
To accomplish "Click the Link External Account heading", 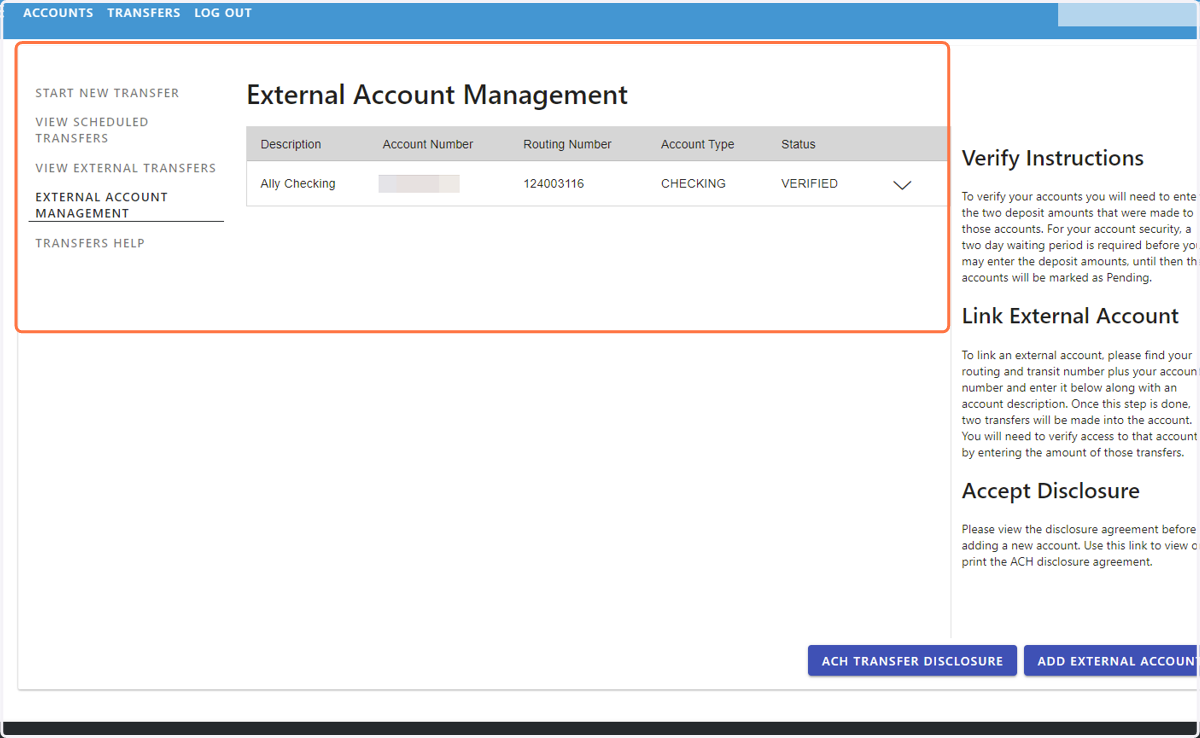I will [x=1070, y=316].
